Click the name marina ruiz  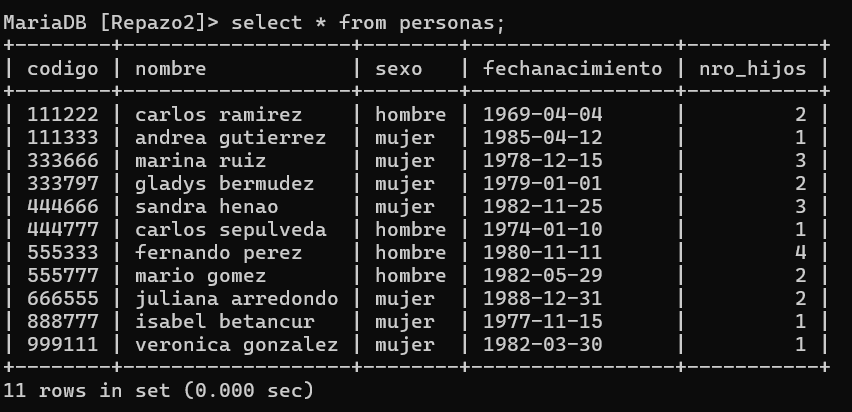(201, 161)
